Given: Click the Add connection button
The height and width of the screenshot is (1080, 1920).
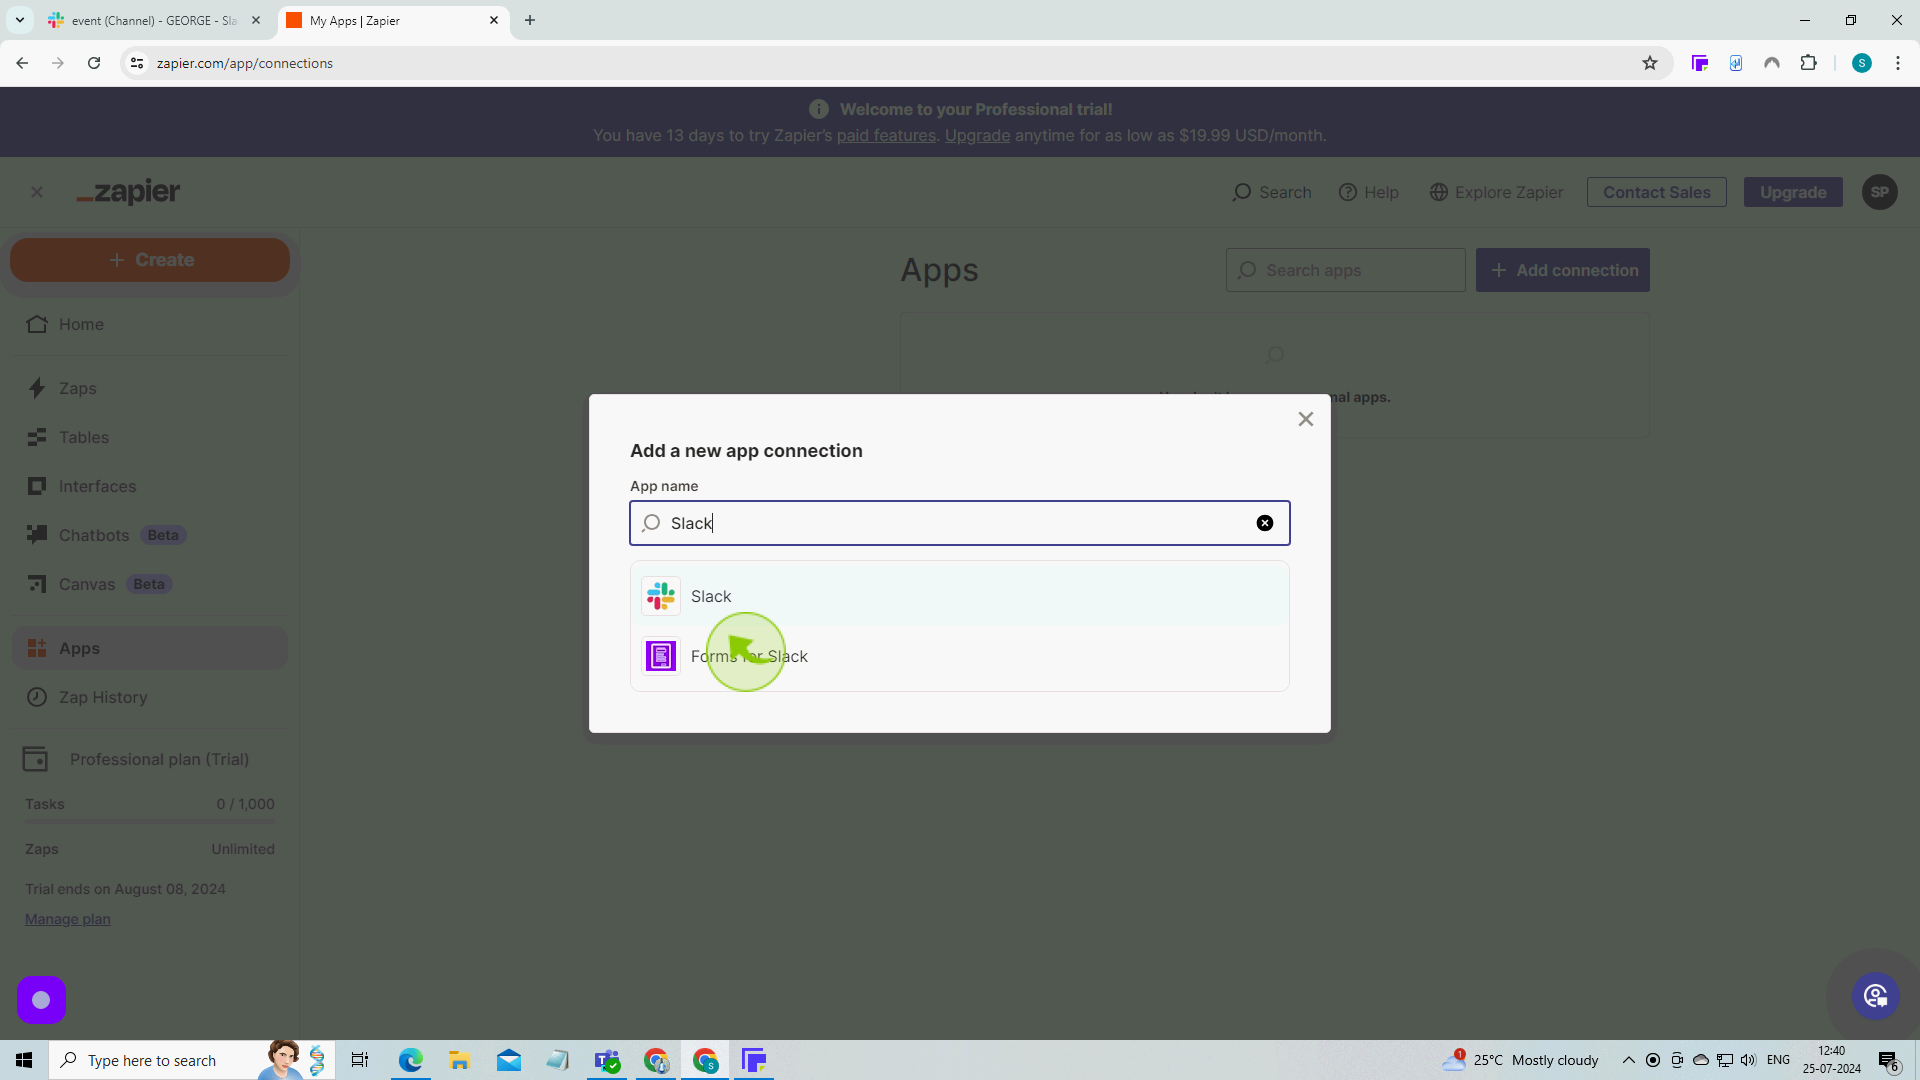Looking at the screenshot, I should (x=1563, y=270).
